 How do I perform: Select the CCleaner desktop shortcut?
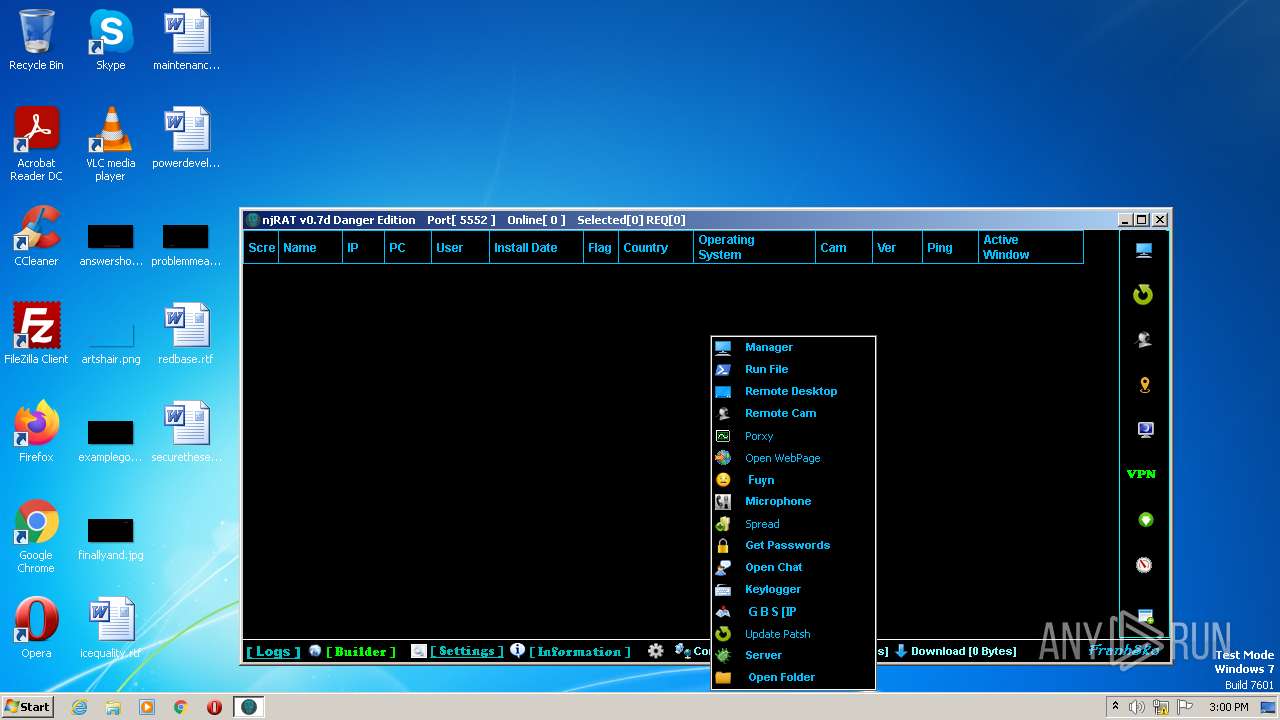(x=36, y=237)
